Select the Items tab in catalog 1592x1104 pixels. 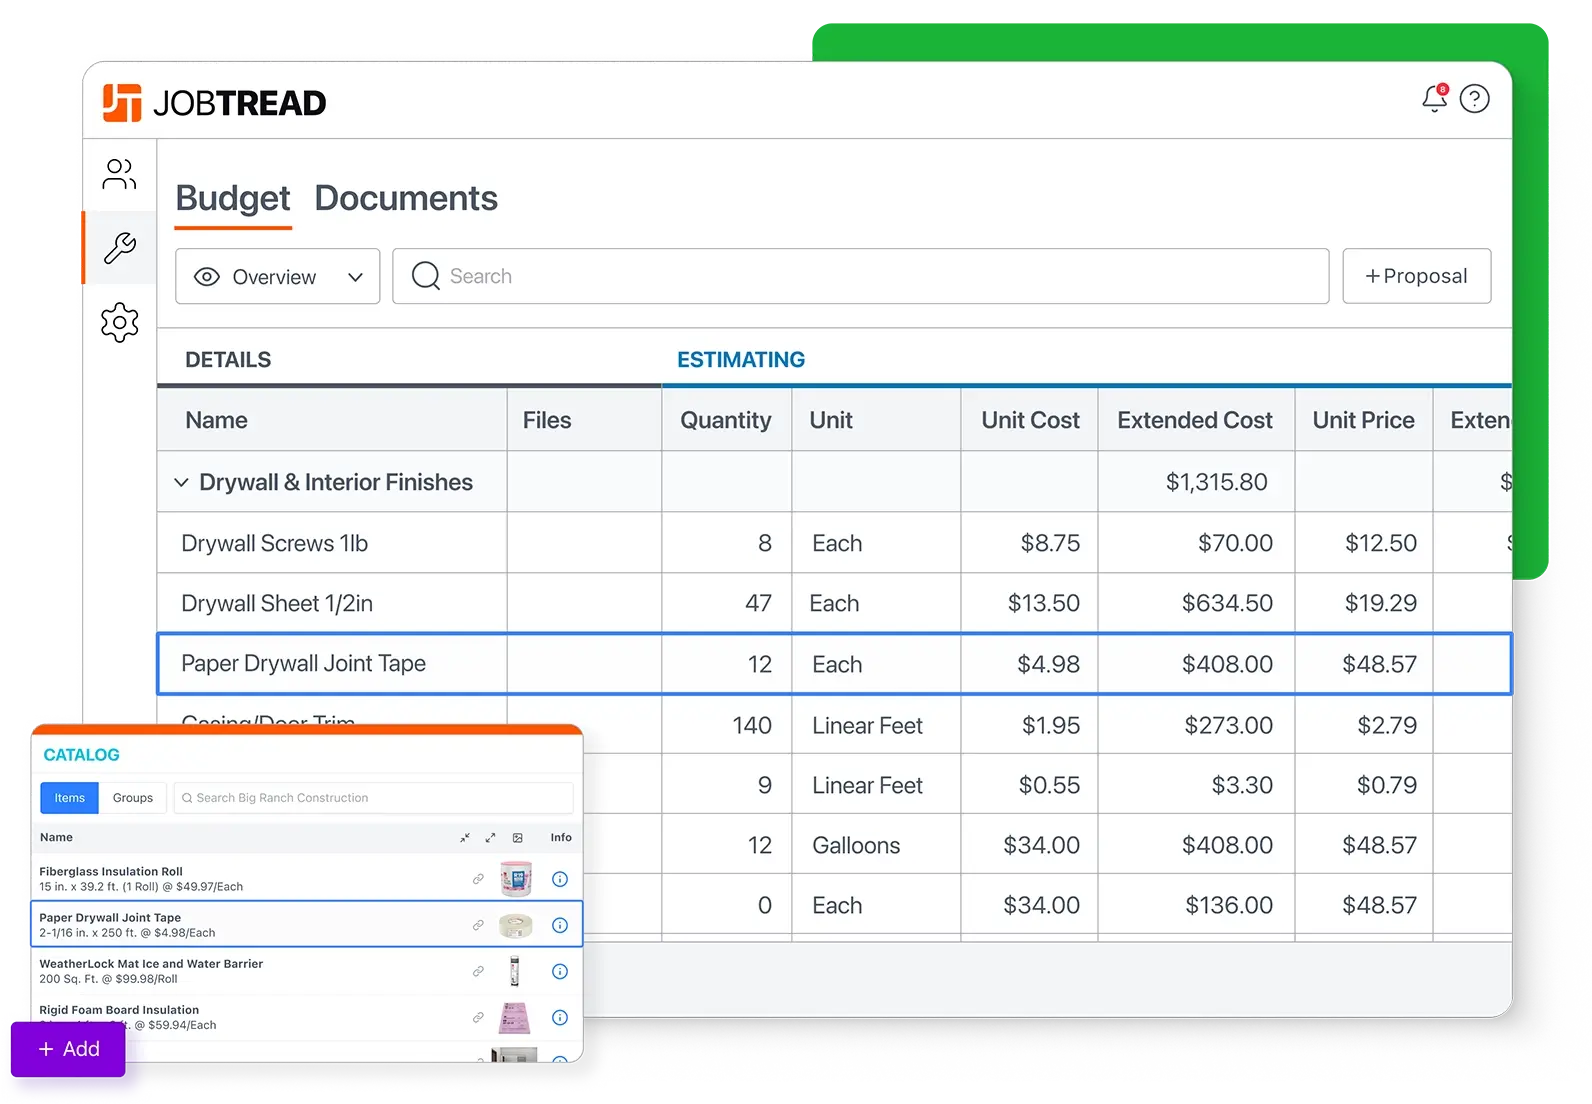70,798
